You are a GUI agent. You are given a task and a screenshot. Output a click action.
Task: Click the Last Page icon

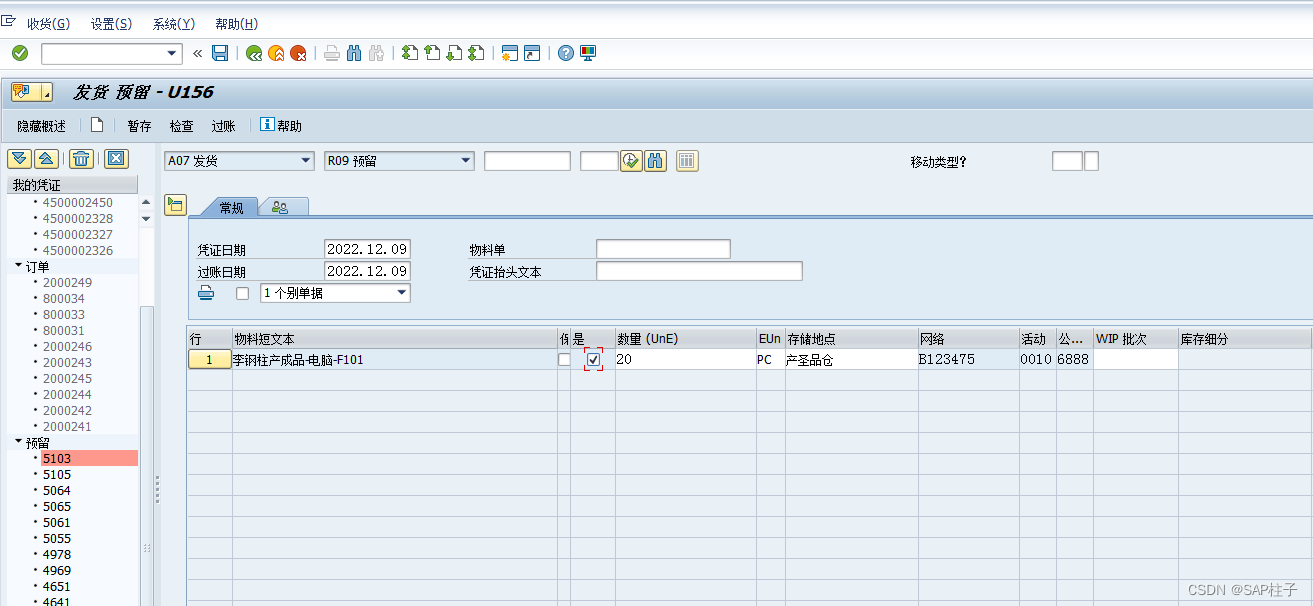[476, 53]
